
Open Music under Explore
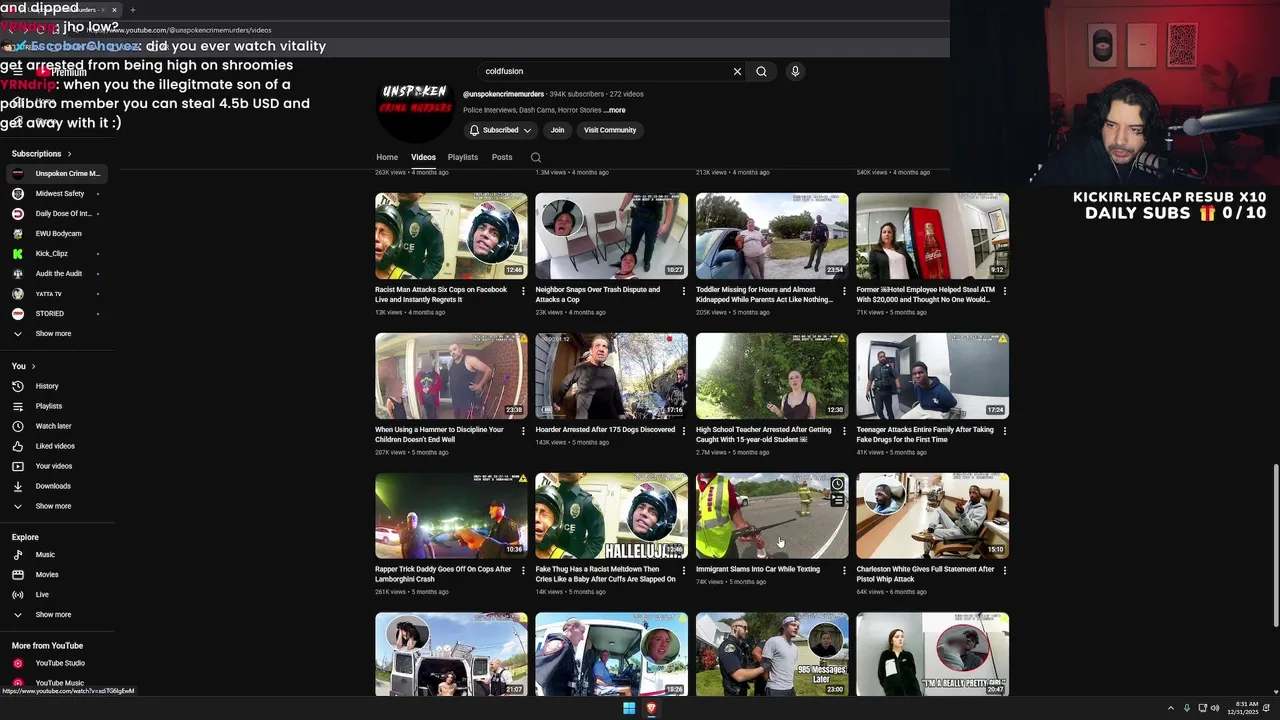point(57,555)
